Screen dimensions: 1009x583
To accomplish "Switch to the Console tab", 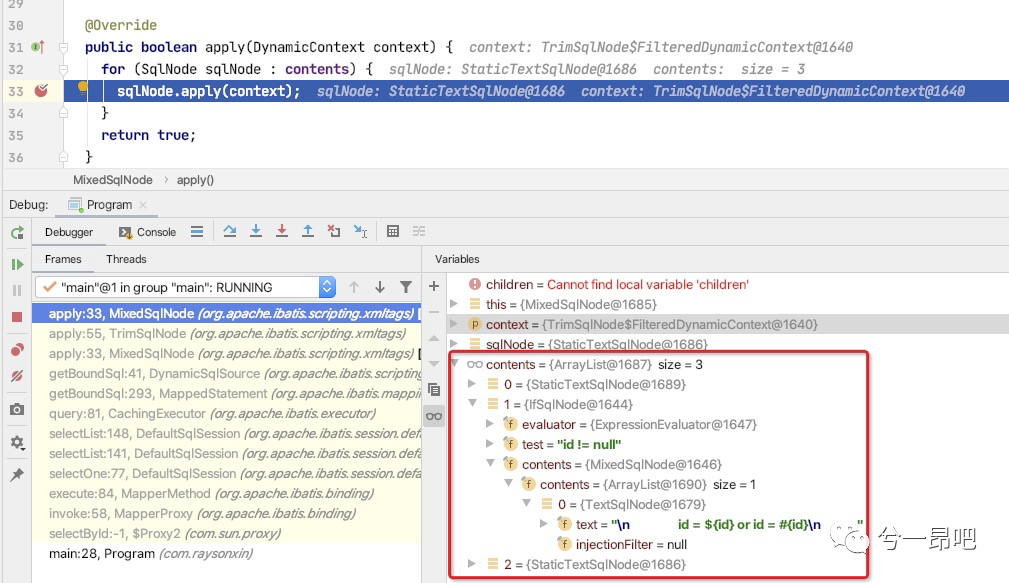I will (147, 232).
